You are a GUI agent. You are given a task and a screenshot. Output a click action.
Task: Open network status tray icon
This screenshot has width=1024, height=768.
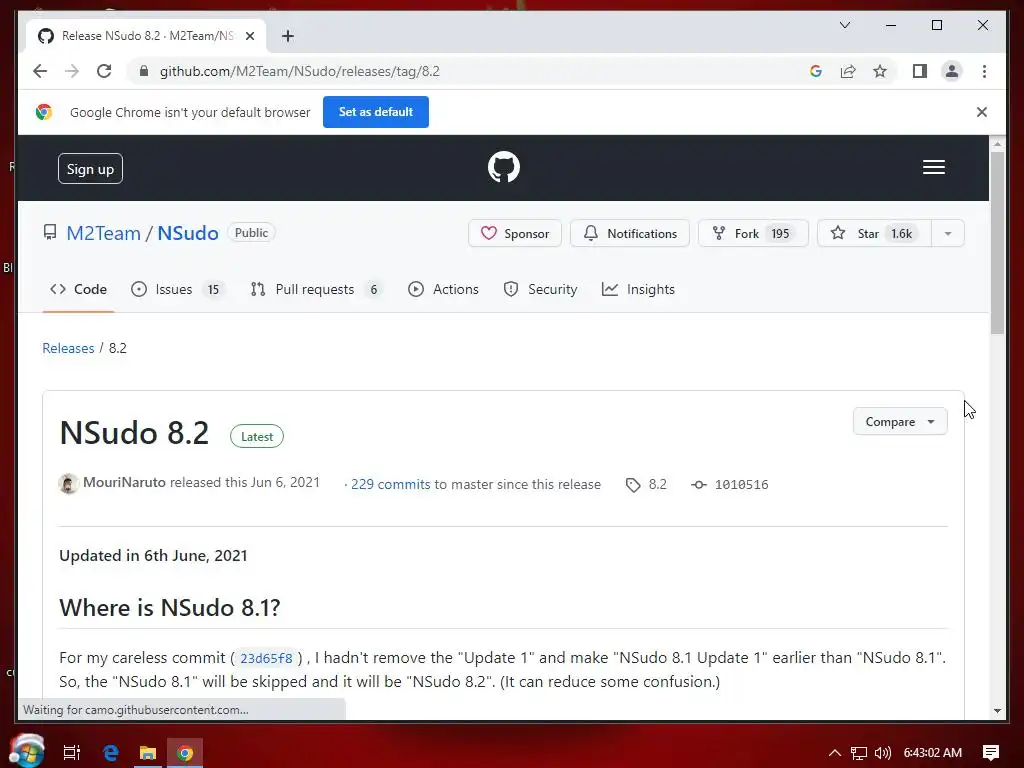point(859,753)
